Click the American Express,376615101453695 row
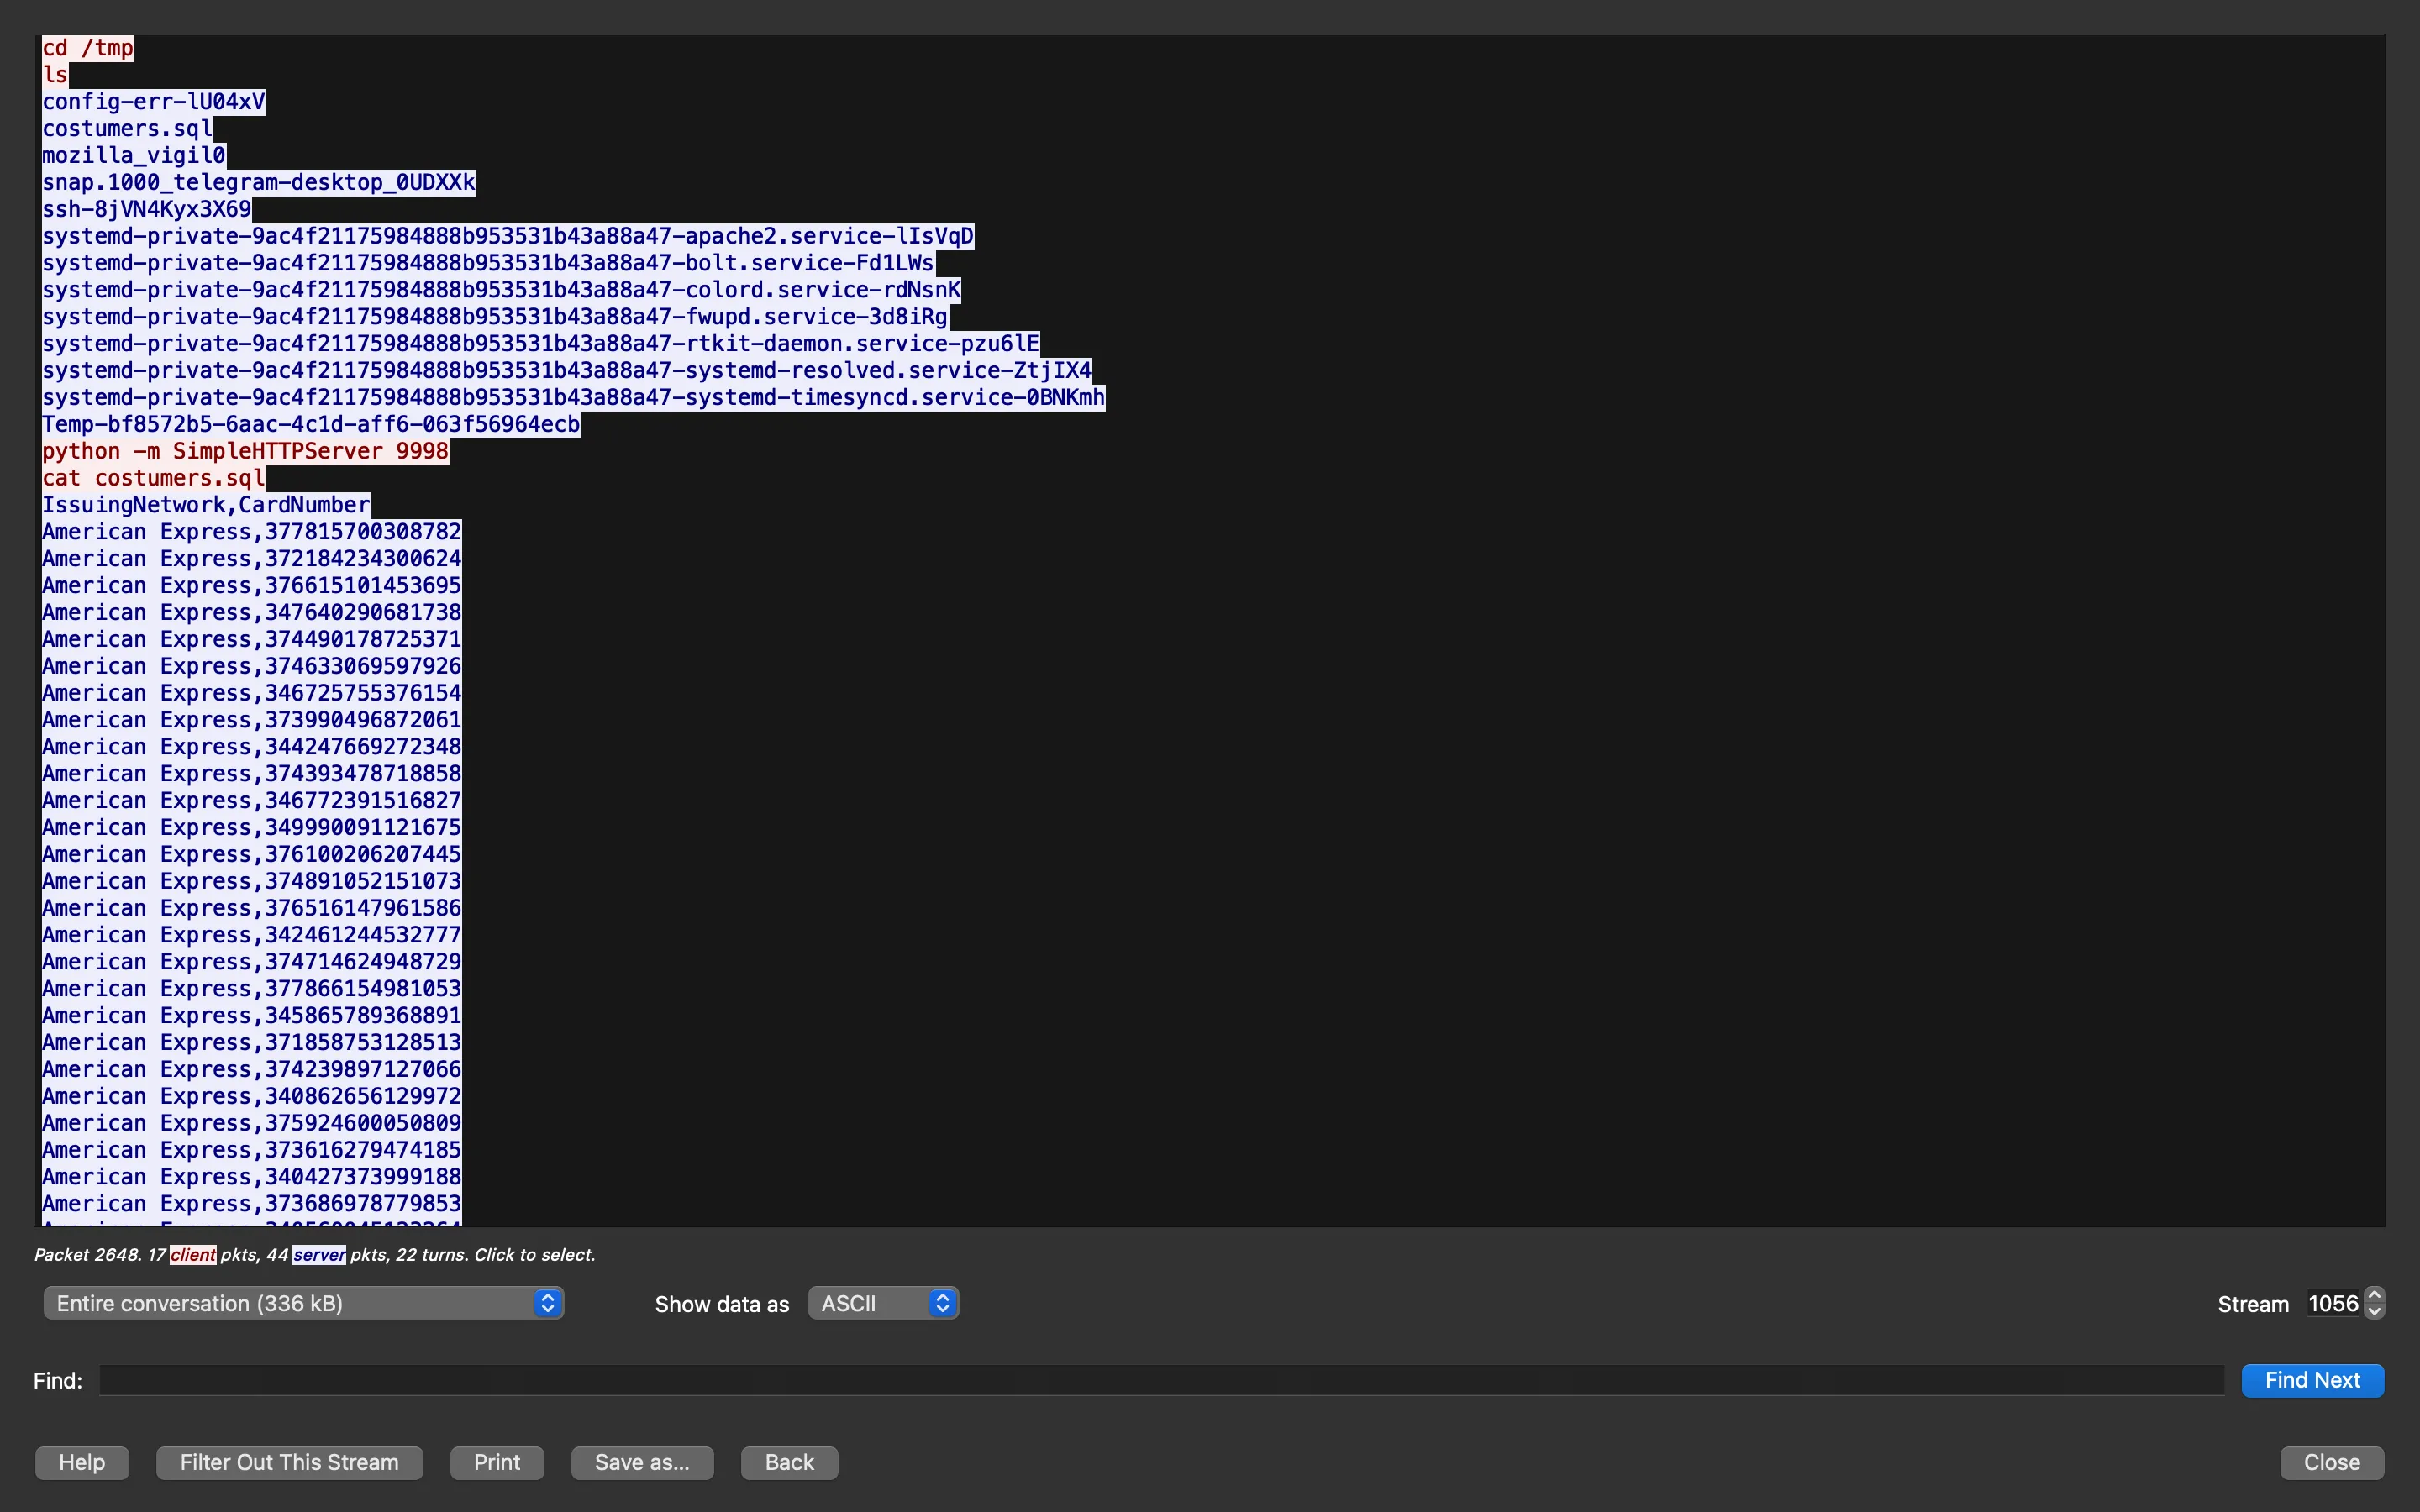This screenshot has width=2420, height=1512. [252, 586]
